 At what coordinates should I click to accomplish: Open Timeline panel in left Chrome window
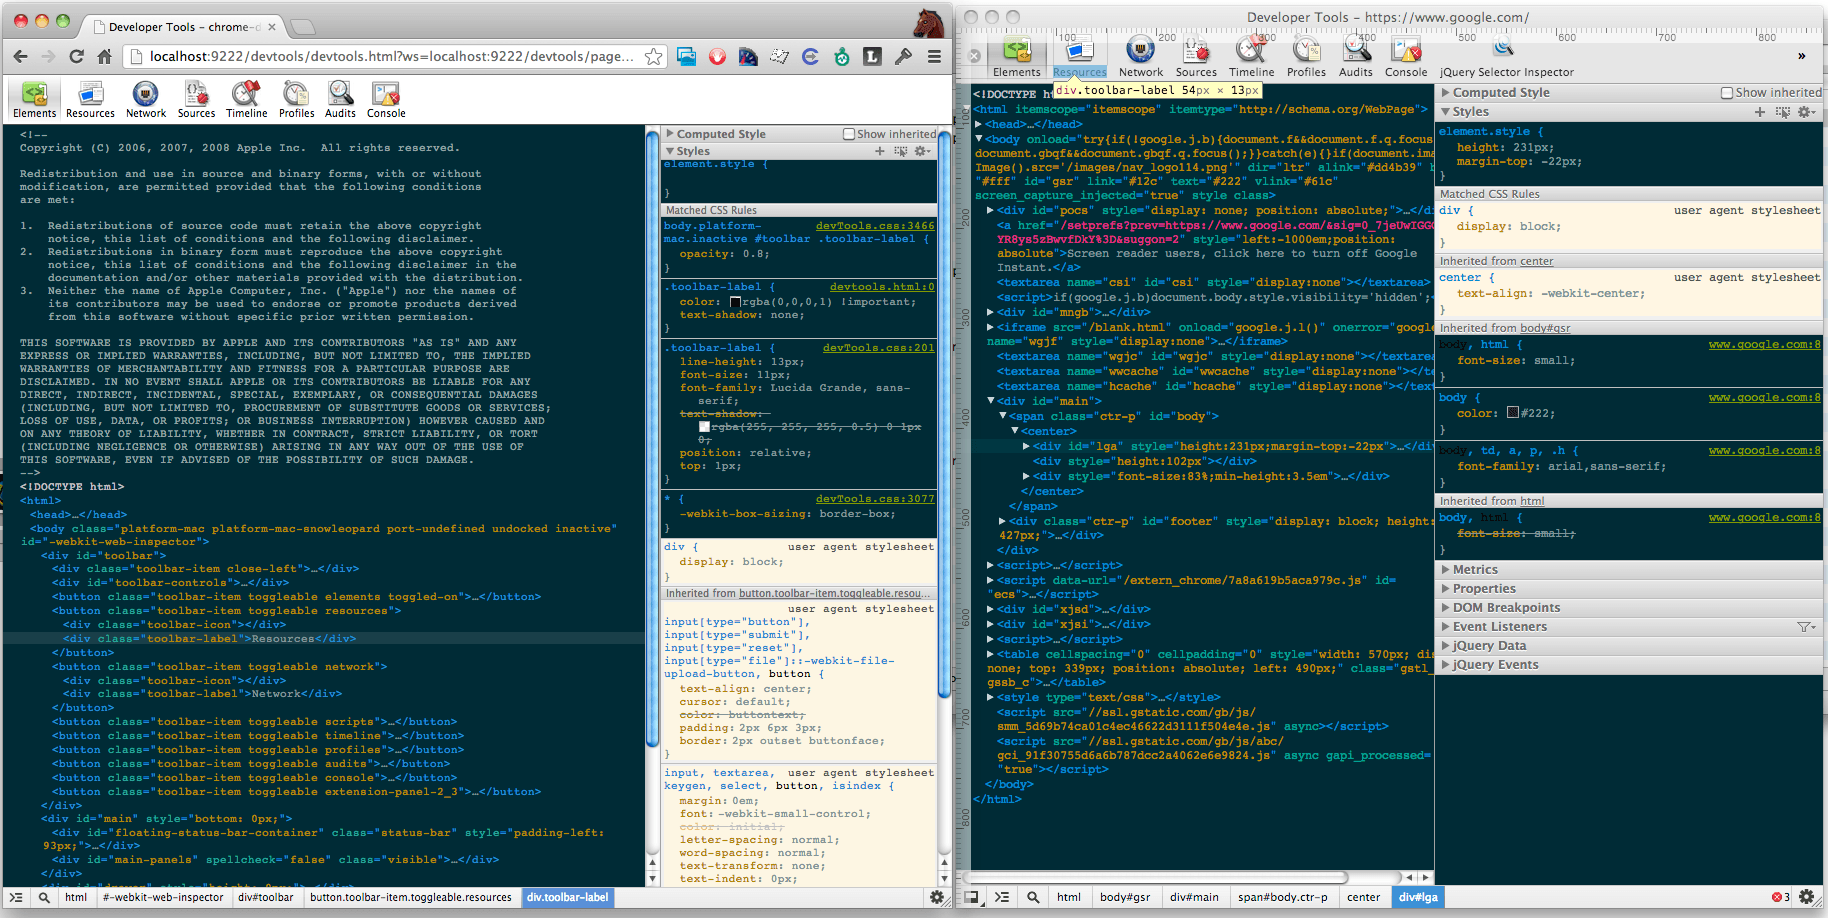pos(246,100)
